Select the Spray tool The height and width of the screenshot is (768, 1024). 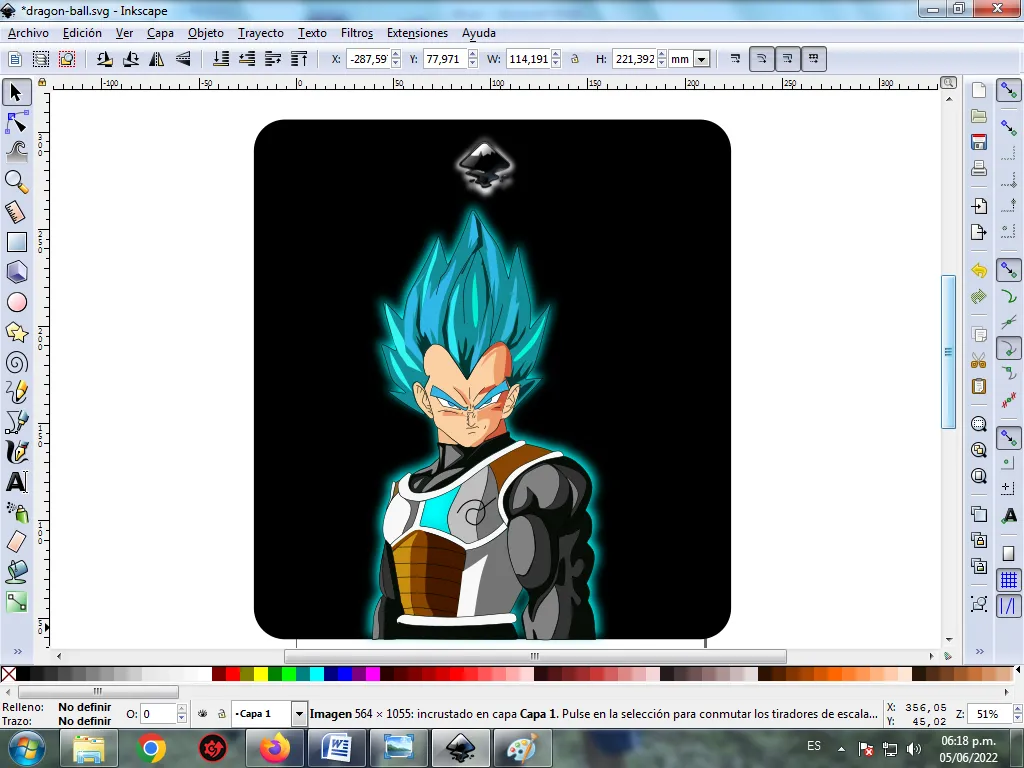[x=16, y=513]
